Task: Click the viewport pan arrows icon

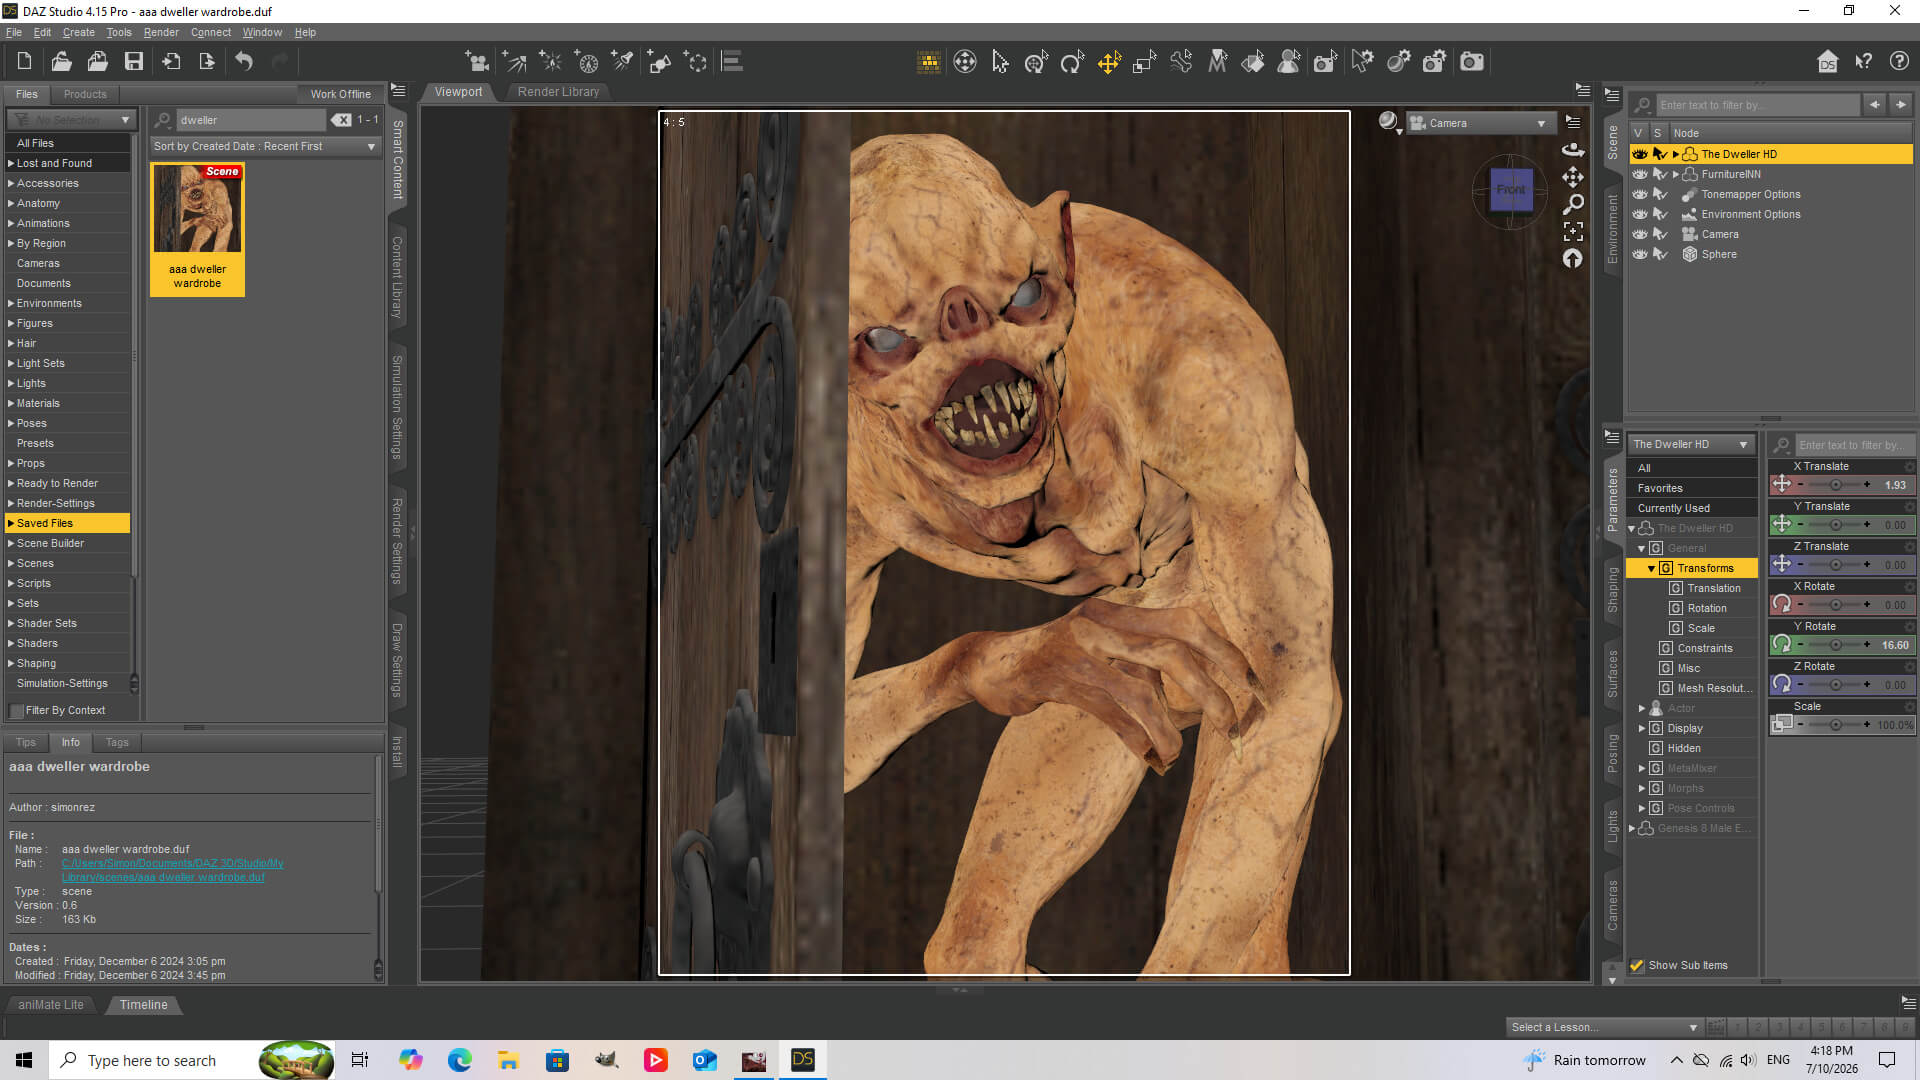Action: (x=1573, y=177)
